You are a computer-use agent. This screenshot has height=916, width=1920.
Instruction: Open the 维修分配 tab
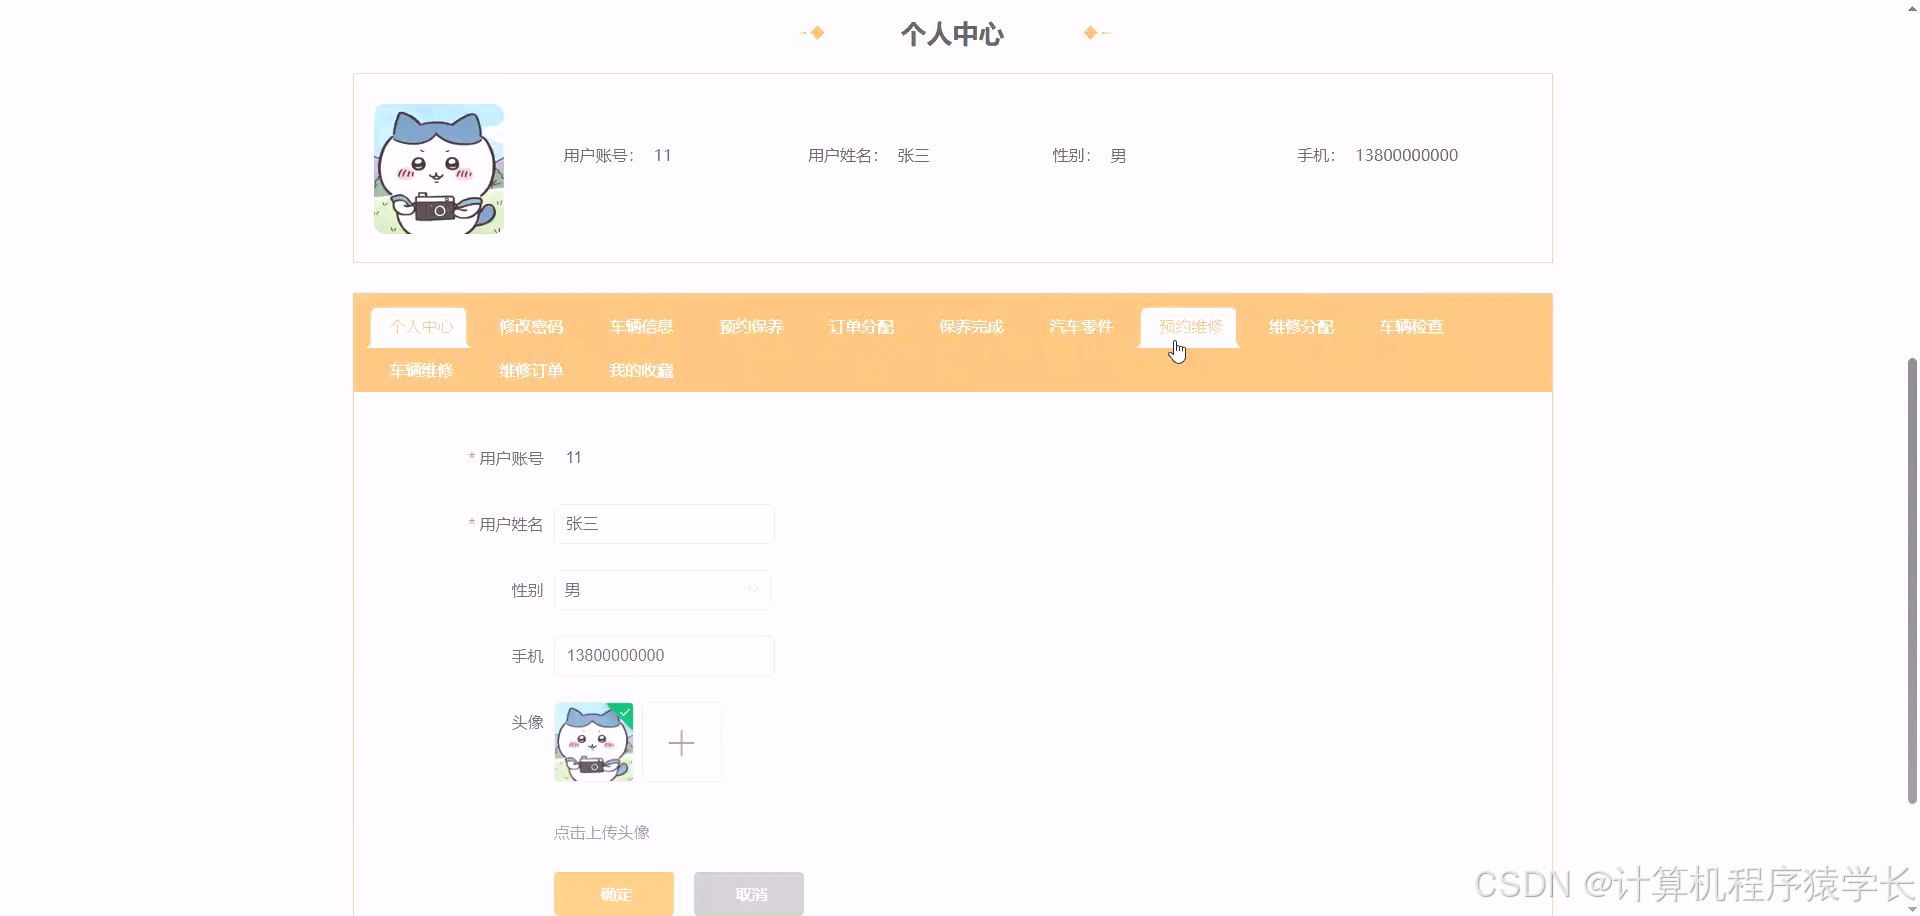(1300, 326)
